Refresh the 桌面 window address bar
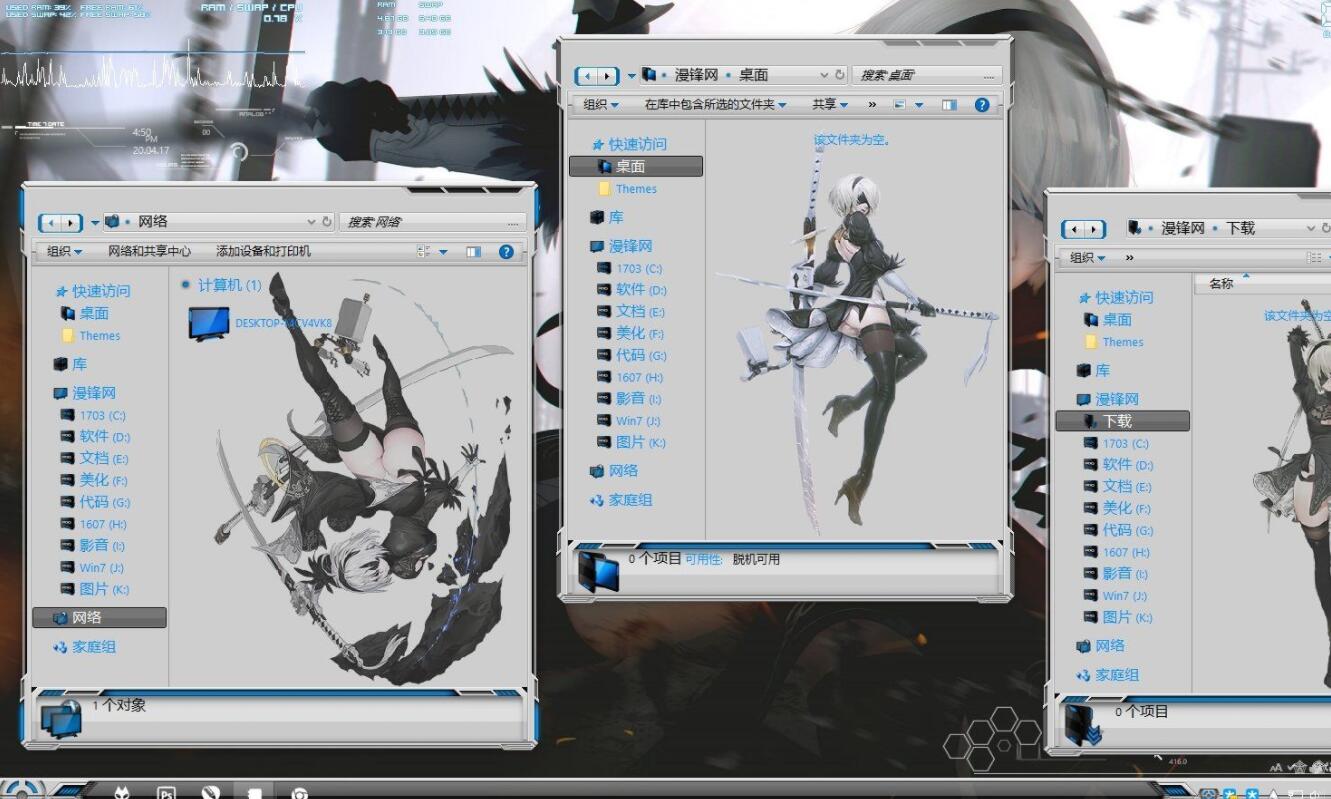The image size is (1331, 799). tap(840, 75)
